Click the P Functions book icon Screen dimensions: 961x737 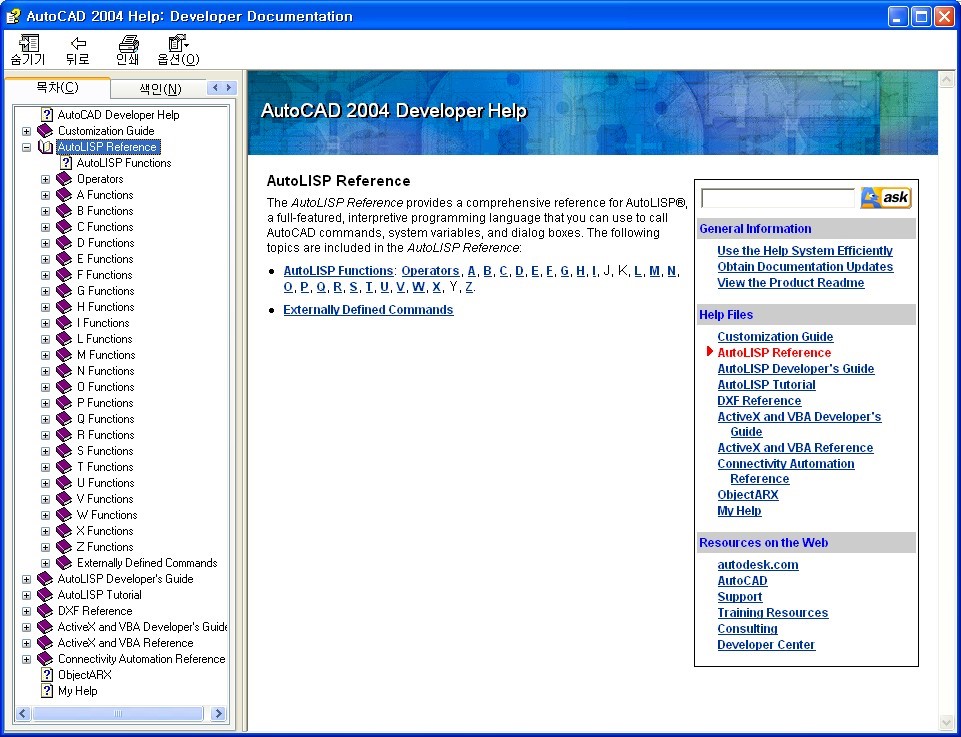click(x=64, y=403)
